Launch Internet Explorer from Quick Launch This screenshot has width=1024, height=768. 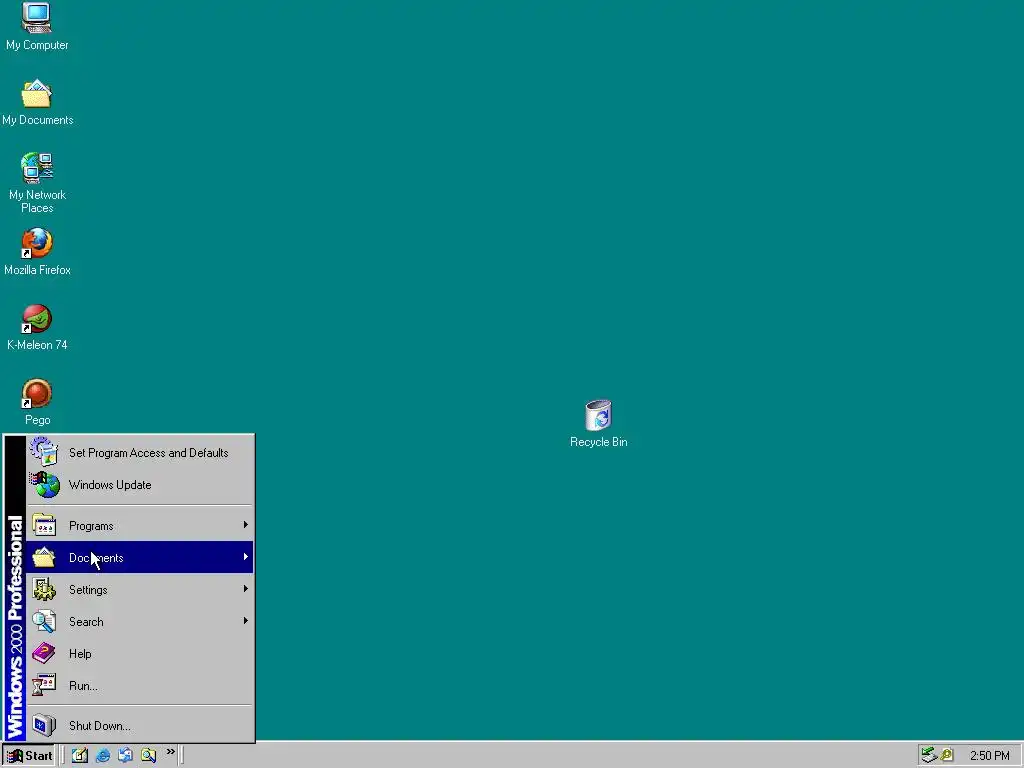(x=103, y=756)
